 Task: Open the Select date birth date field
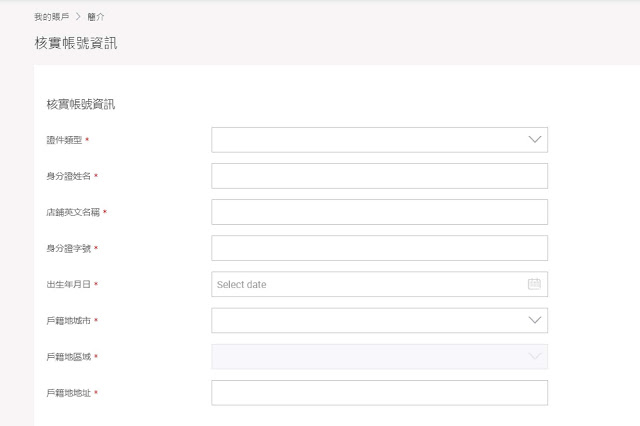click(x=369, y=284)
